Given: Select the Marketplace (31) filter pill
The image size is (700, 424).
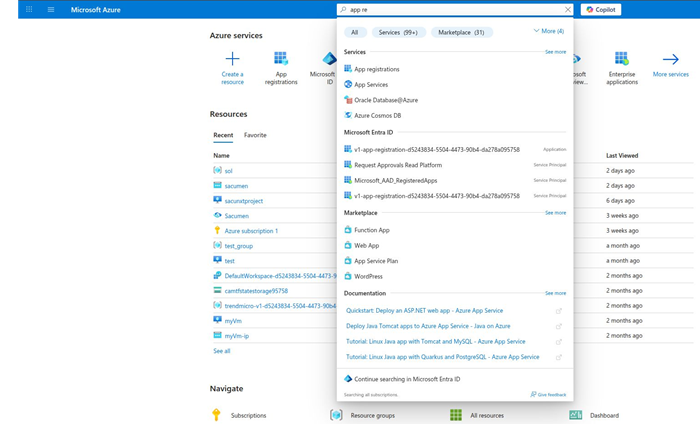Looking at the screenshot, I should [461, 32].
